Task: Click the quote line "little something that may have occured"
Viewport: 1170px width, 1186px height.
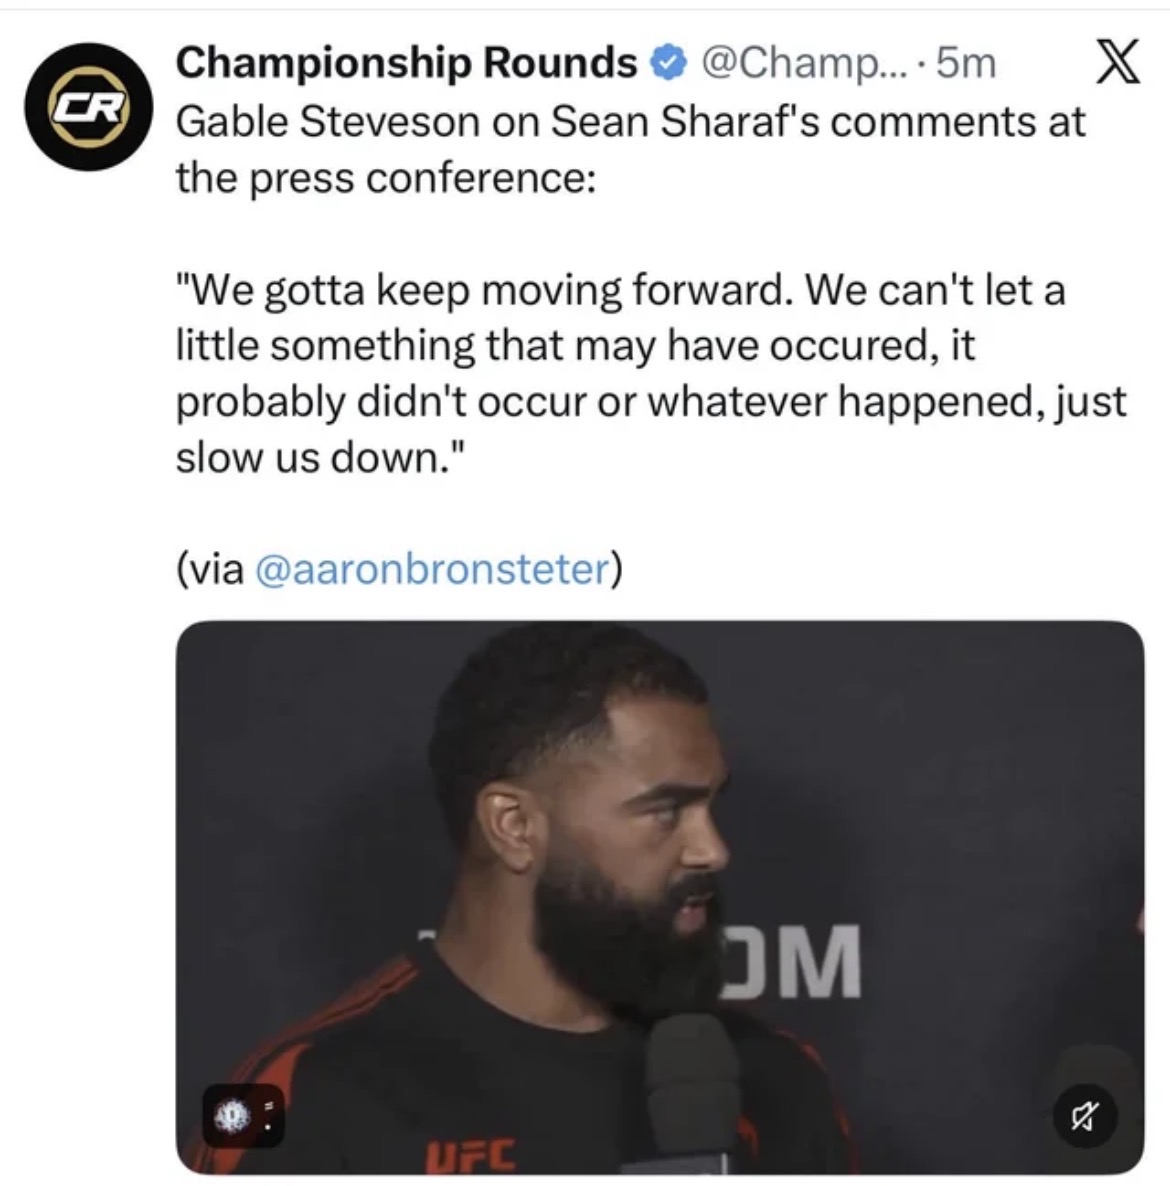Action: pyautogui.click(x=576, y=346)
